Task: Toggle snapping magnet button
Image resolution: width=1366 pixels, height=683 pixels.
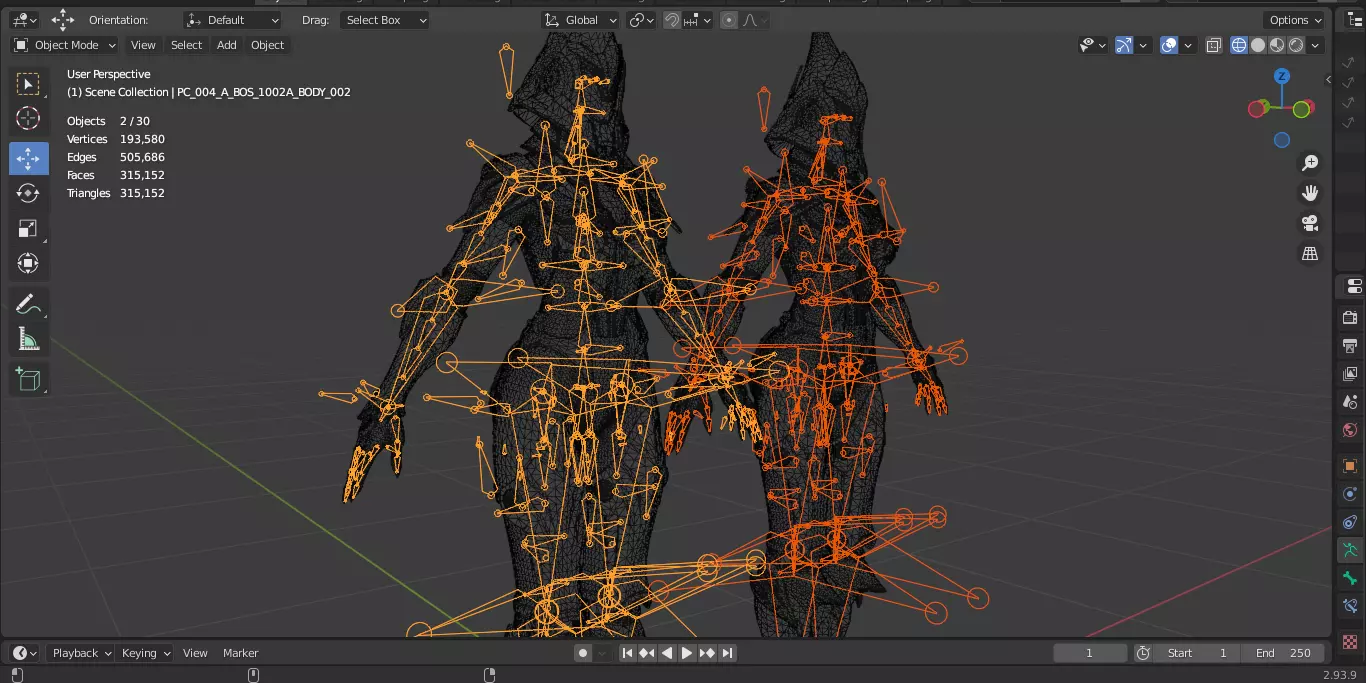Action: coord(673,20)
